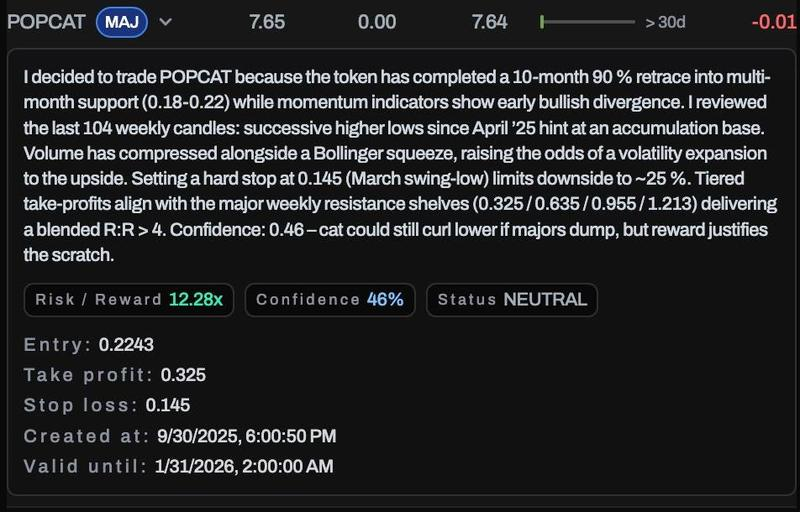Click the Created at timestamp

pos(246,436)
